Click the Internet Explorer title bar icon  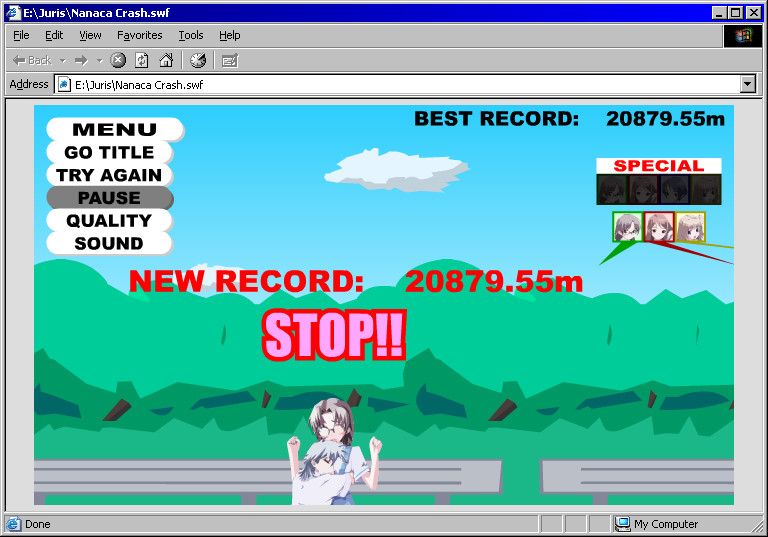pos(13,13)
